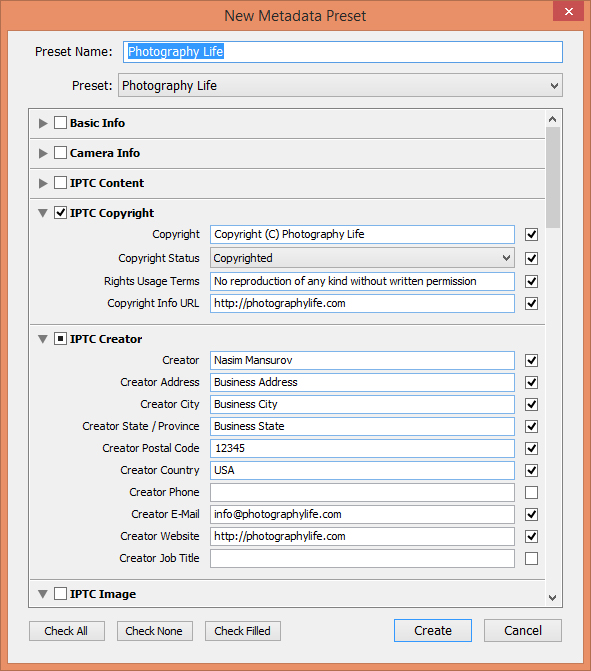Edit the Creator Address field
This screenshot has width=591, height=671.
tap(362, 382)
